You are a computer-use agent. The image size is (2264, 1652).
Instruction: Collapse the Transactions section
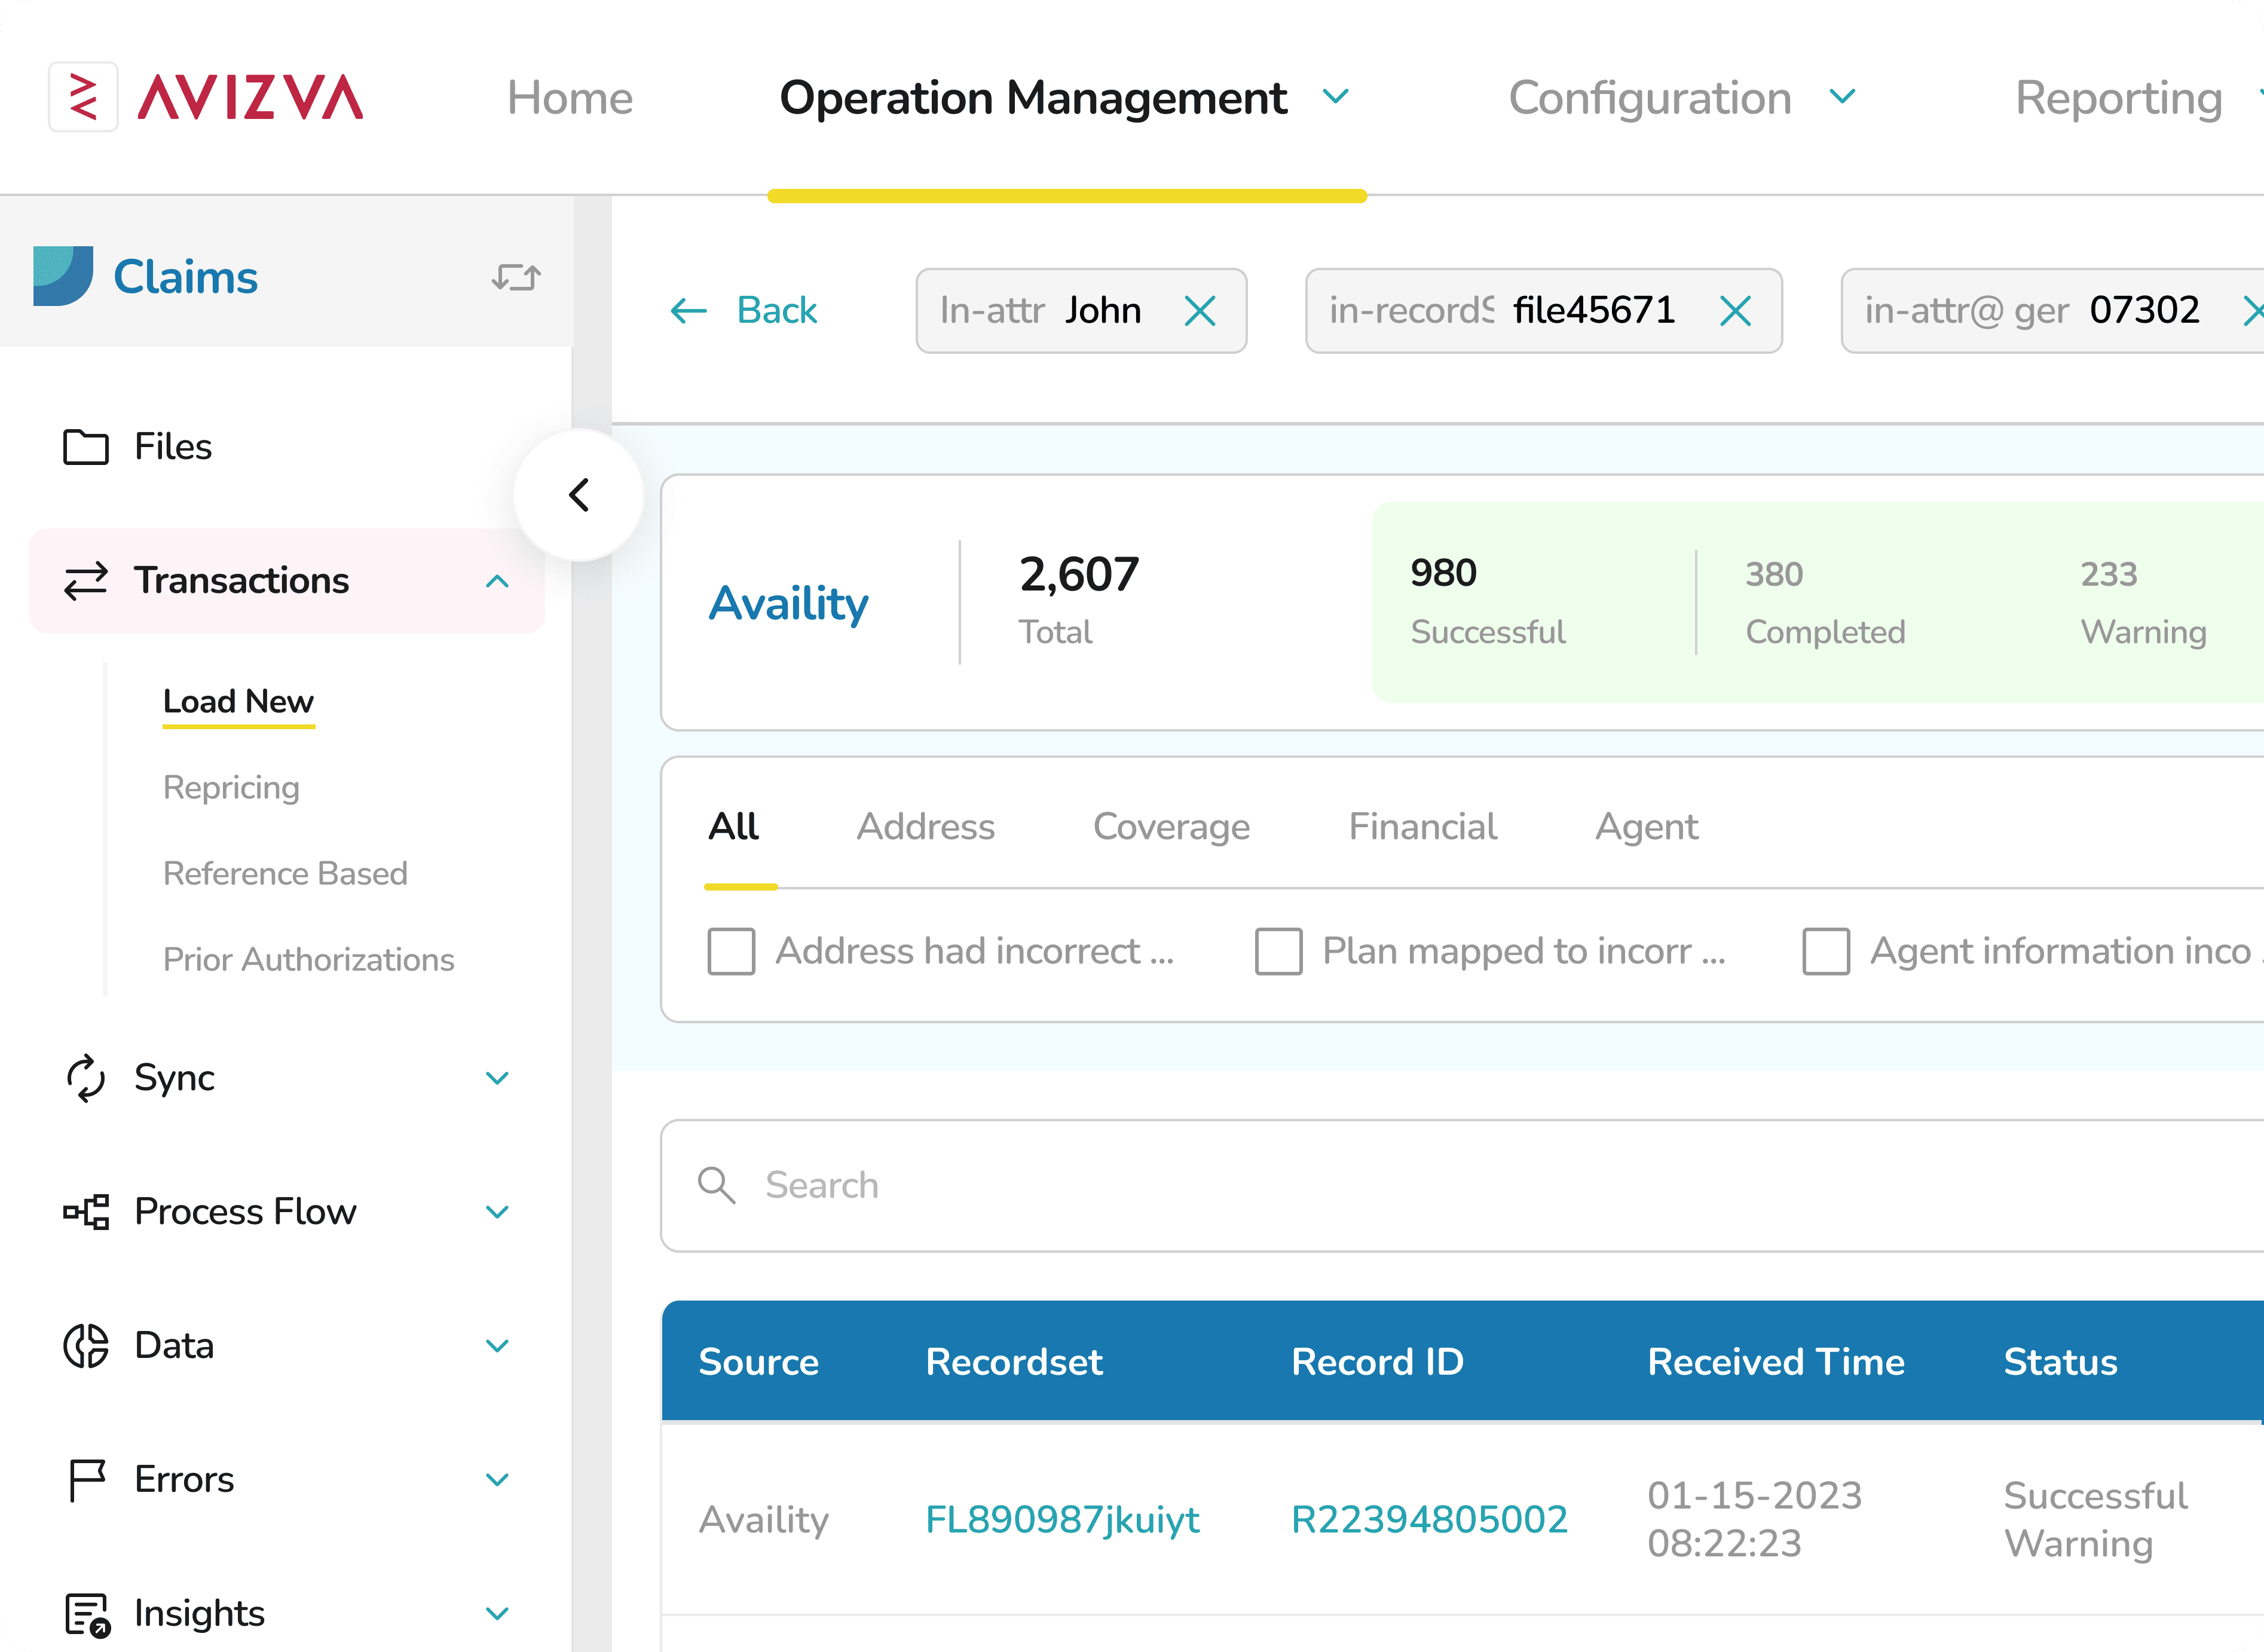(497, 581)
